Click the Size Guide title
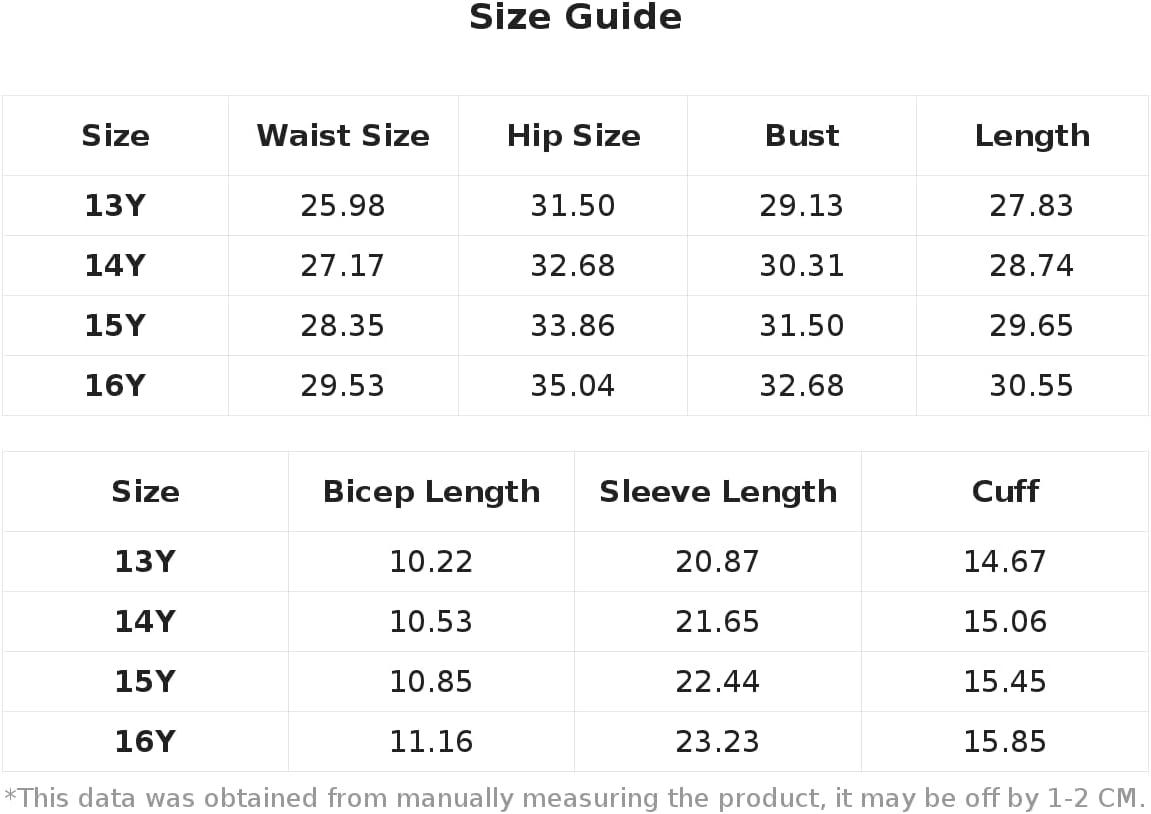Screen dimensions: 1151x814 coord(575,17)
